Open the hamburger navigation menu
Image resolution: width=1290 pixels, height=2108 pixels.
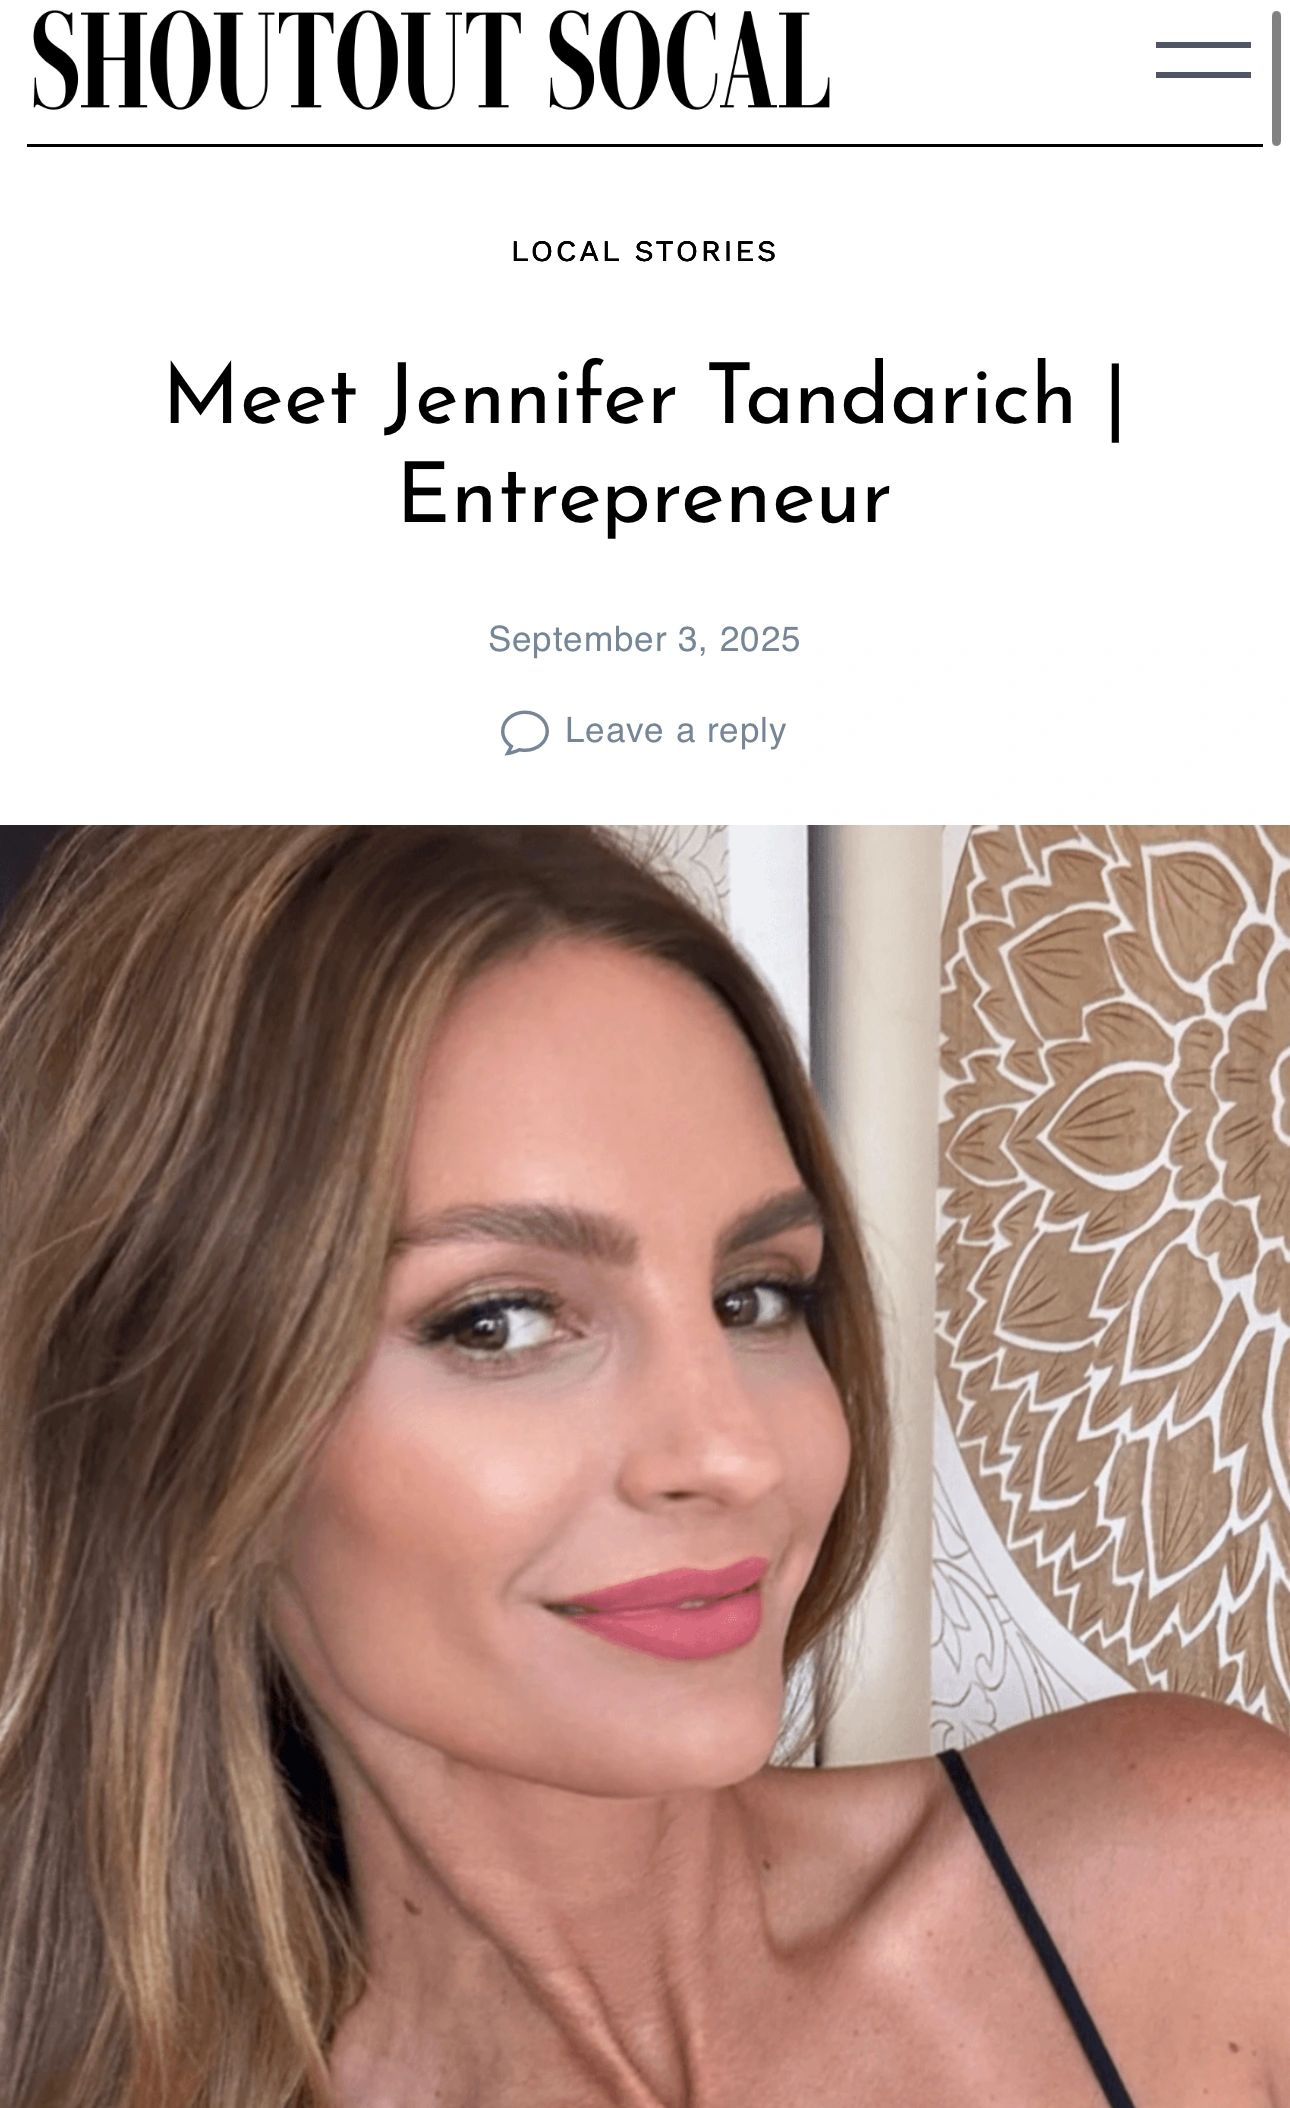coord(1203,60)
